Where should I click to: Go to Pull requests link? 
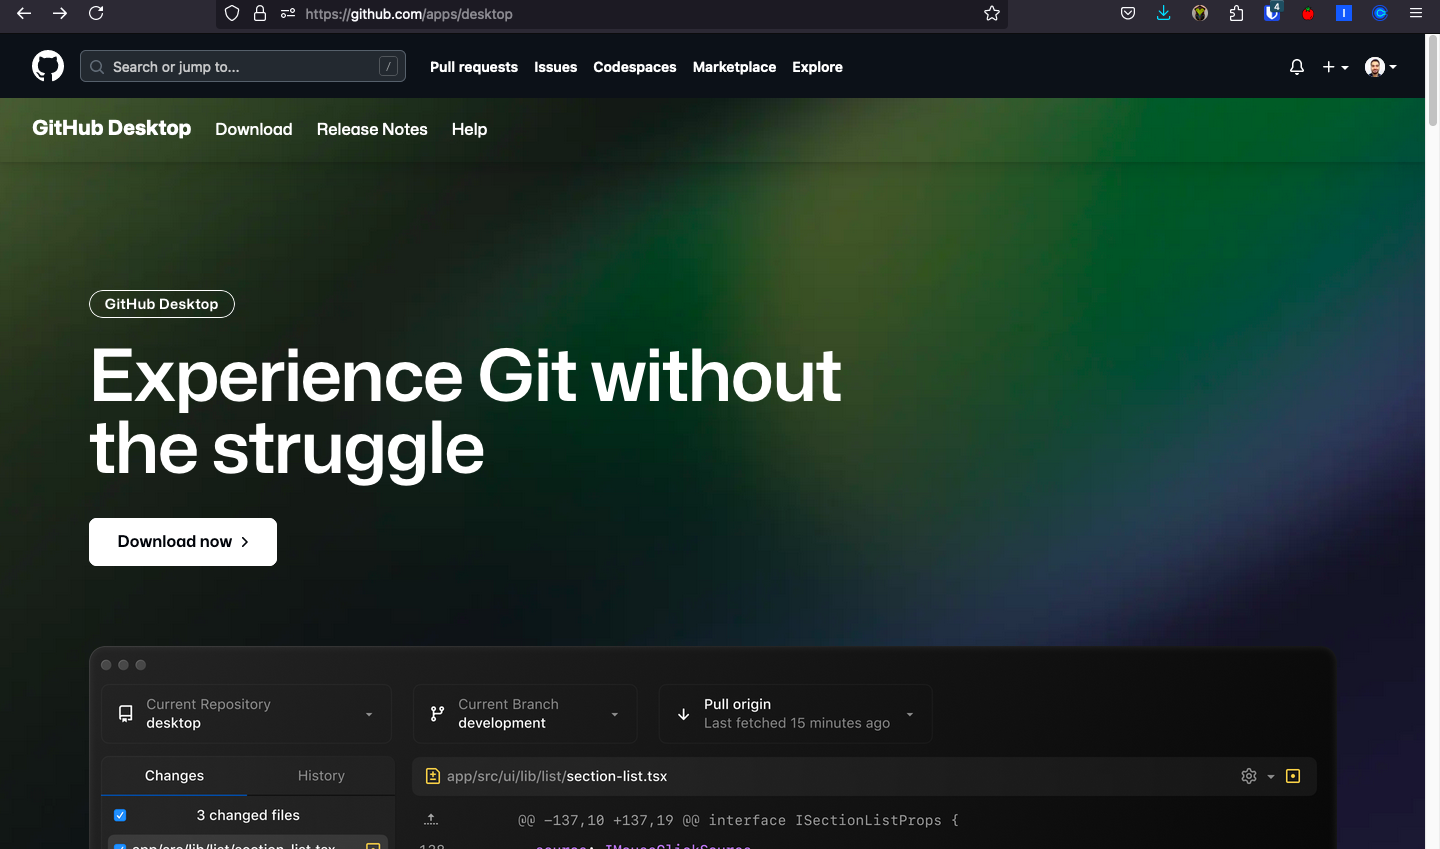click(x=474, y=67)
